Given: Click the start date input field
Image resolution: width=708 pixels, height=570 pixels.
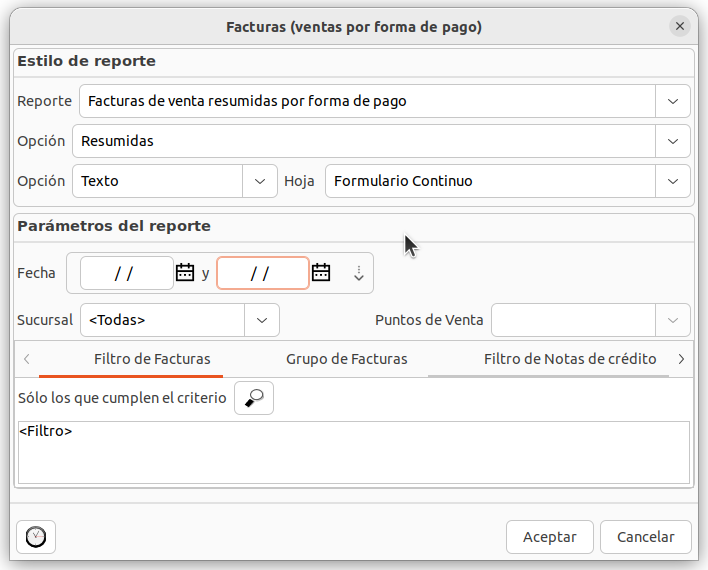Looking at the screenshot, I should click(x=126, y=273).
